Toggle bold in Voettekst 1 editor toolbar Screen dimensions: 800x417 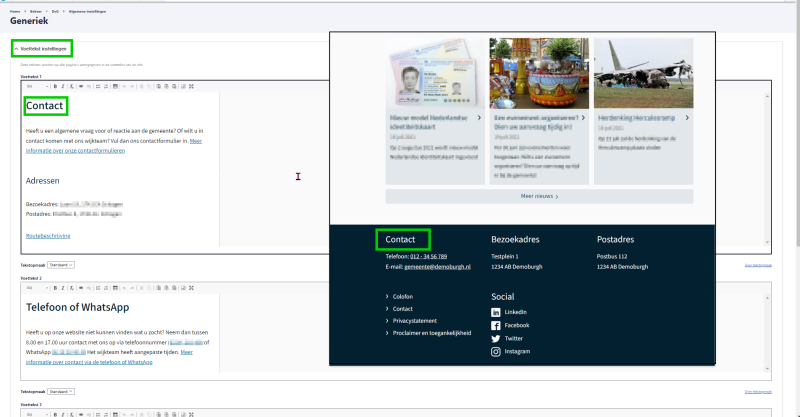point(54,86)
